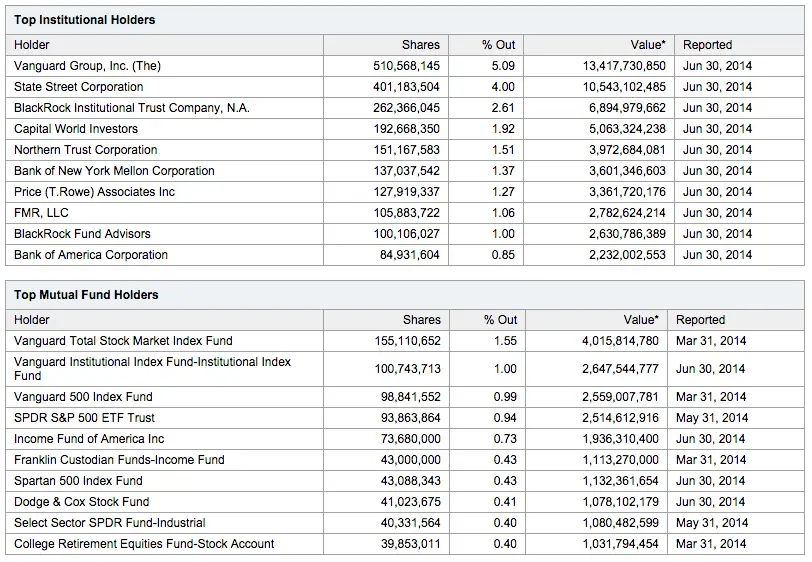Image resolution: width=812 pixels, height=562 pixels.
Task: Select the 'FMR, LLC' holder
Action: click(x=41, y=213)
